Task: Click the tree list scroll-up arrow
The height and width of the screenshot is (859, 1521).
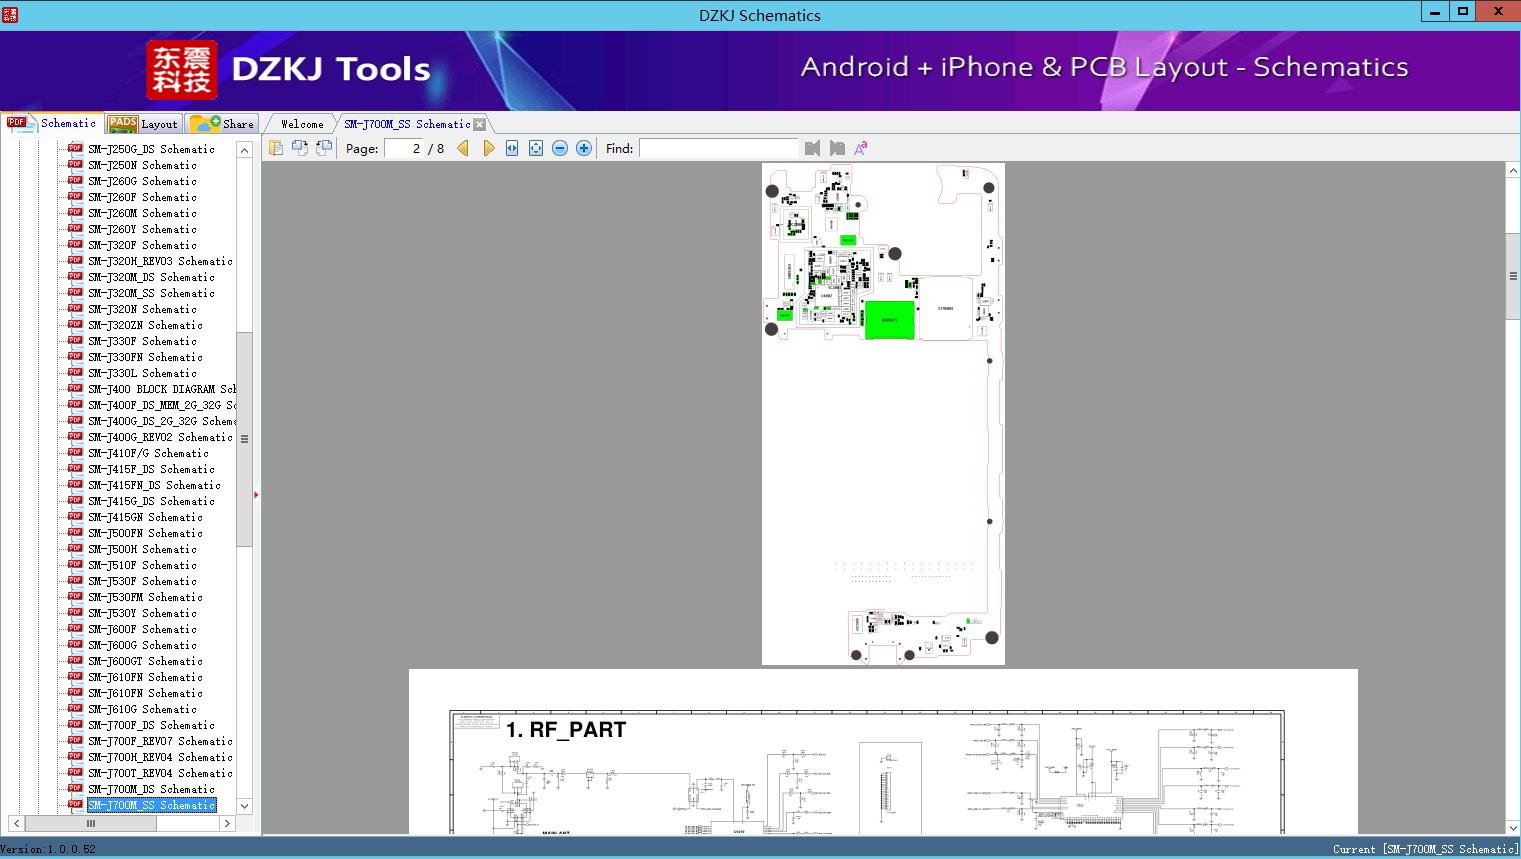Action: click(x=244, y=150)
